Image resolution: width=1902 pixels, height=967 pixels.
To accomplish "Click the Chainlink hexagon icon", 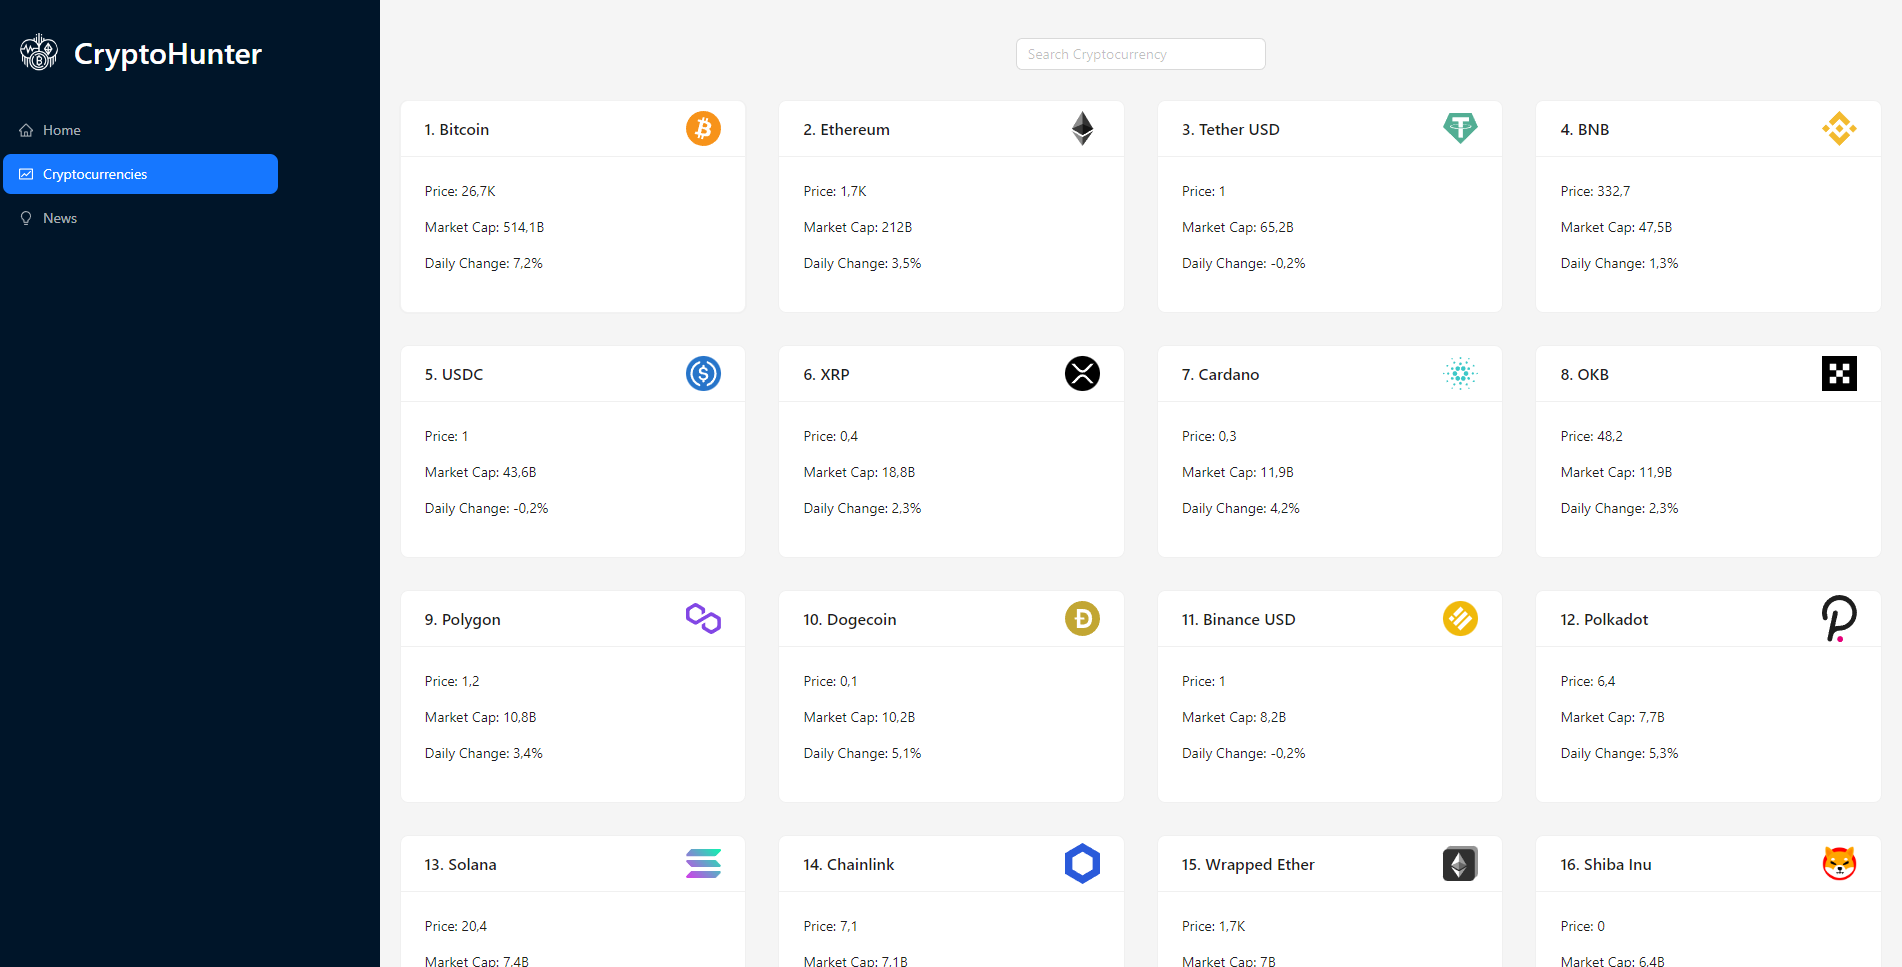I will click(1082, 863).
